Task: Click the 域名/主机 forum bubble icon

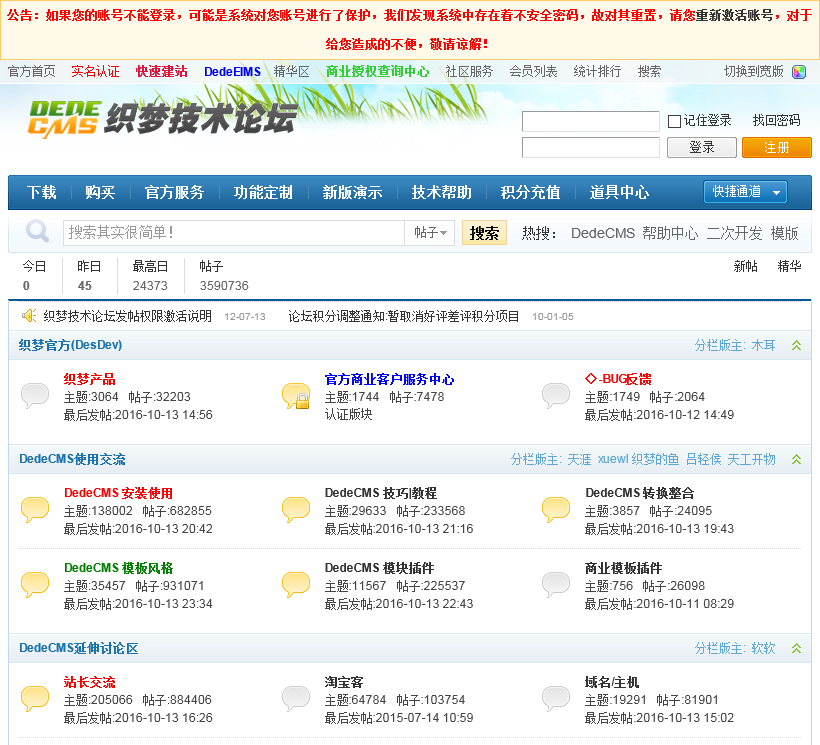Action: (x=556, y=699)
